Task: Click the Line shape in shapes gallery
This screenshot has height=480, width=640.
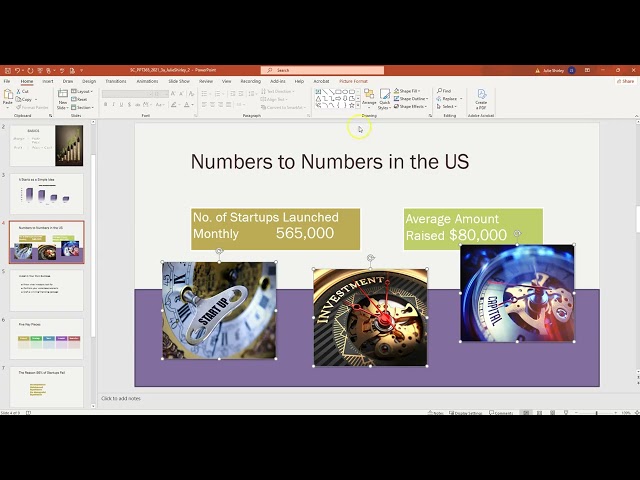Action: point(324,92)
